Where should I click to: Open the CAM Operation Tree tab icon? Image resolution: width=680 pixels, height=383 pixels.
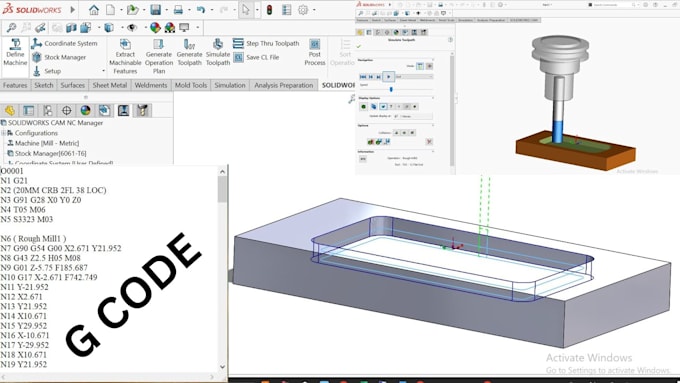(124, 111)
